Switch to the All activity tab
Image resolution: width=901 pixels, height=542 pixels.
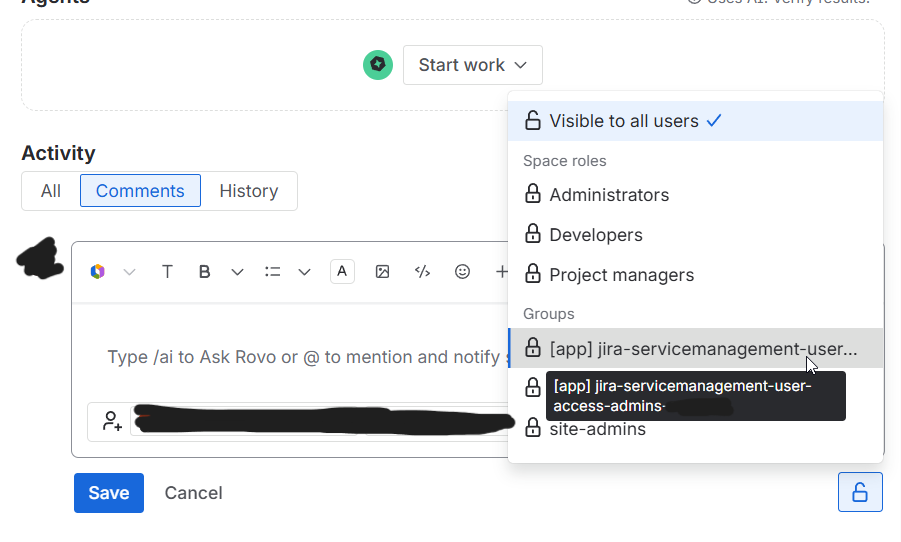click(51, 191)
